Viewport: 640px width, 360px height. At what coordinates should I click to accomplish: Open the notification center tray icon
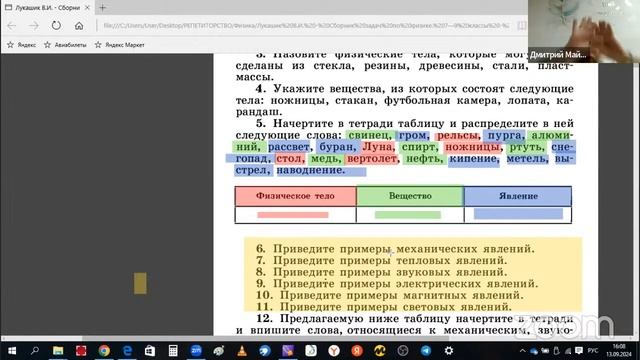pyautogui.click(x=579, y=351)
